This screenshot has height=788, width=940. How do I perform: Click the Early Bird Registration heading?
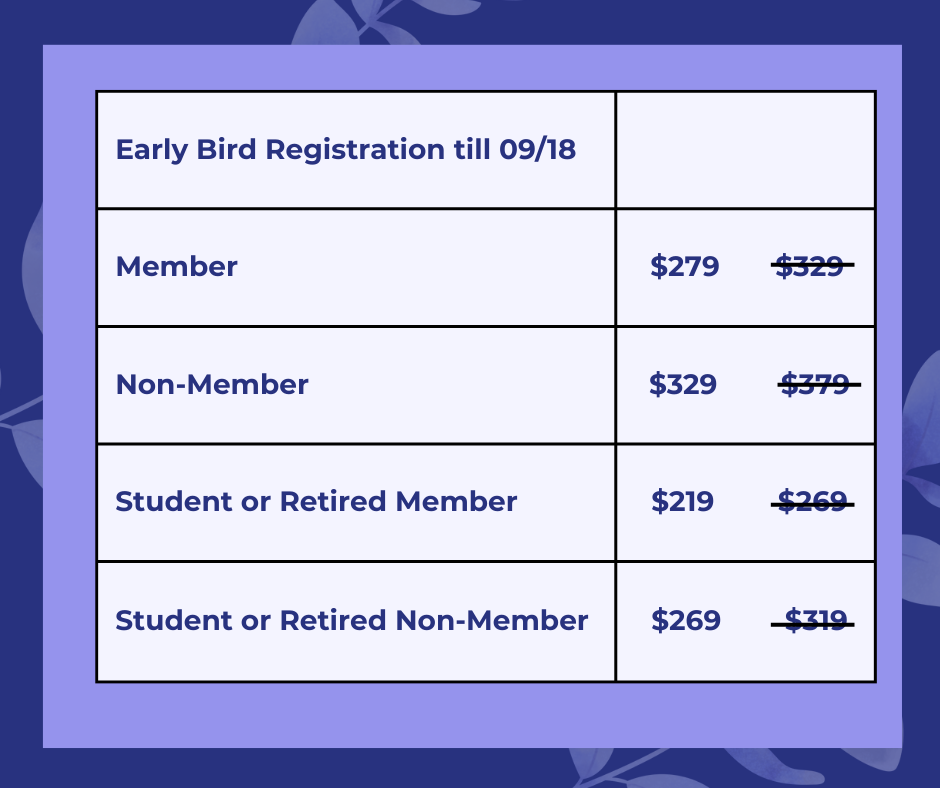point(346,150)
